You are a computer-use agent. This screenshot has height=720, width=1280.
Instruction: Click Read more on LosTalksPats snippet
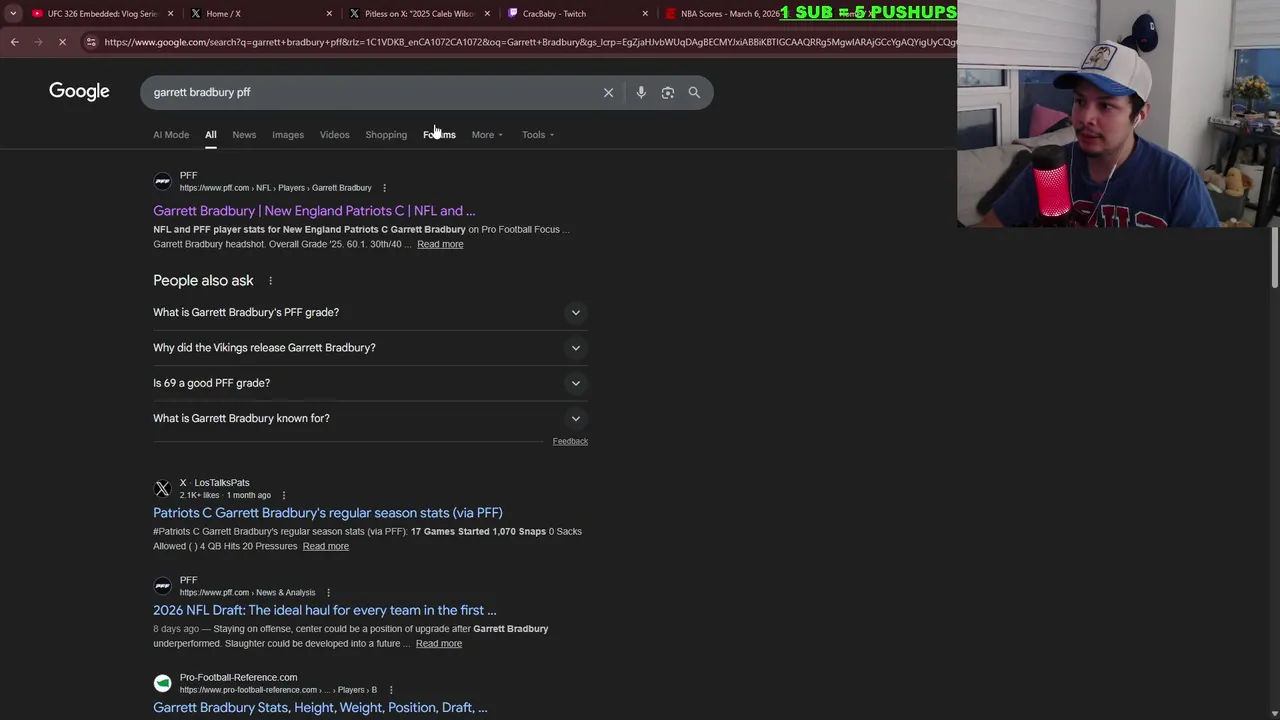(325, 546)
